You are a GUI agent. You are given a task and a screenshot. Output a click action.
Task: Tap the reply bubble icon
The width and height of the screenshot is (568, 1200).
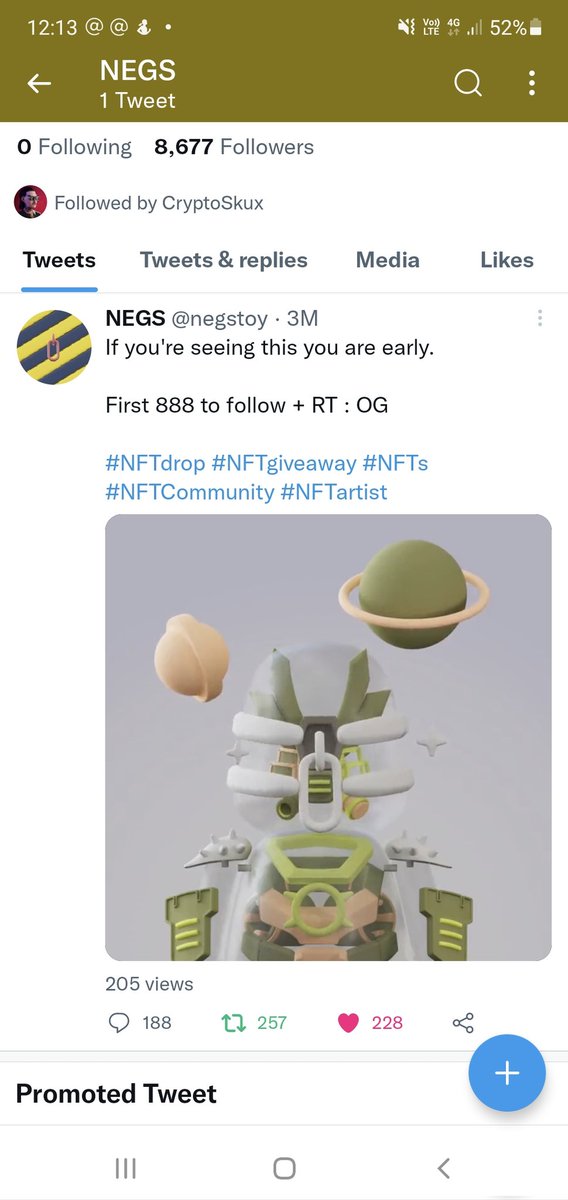[118, 1022]
